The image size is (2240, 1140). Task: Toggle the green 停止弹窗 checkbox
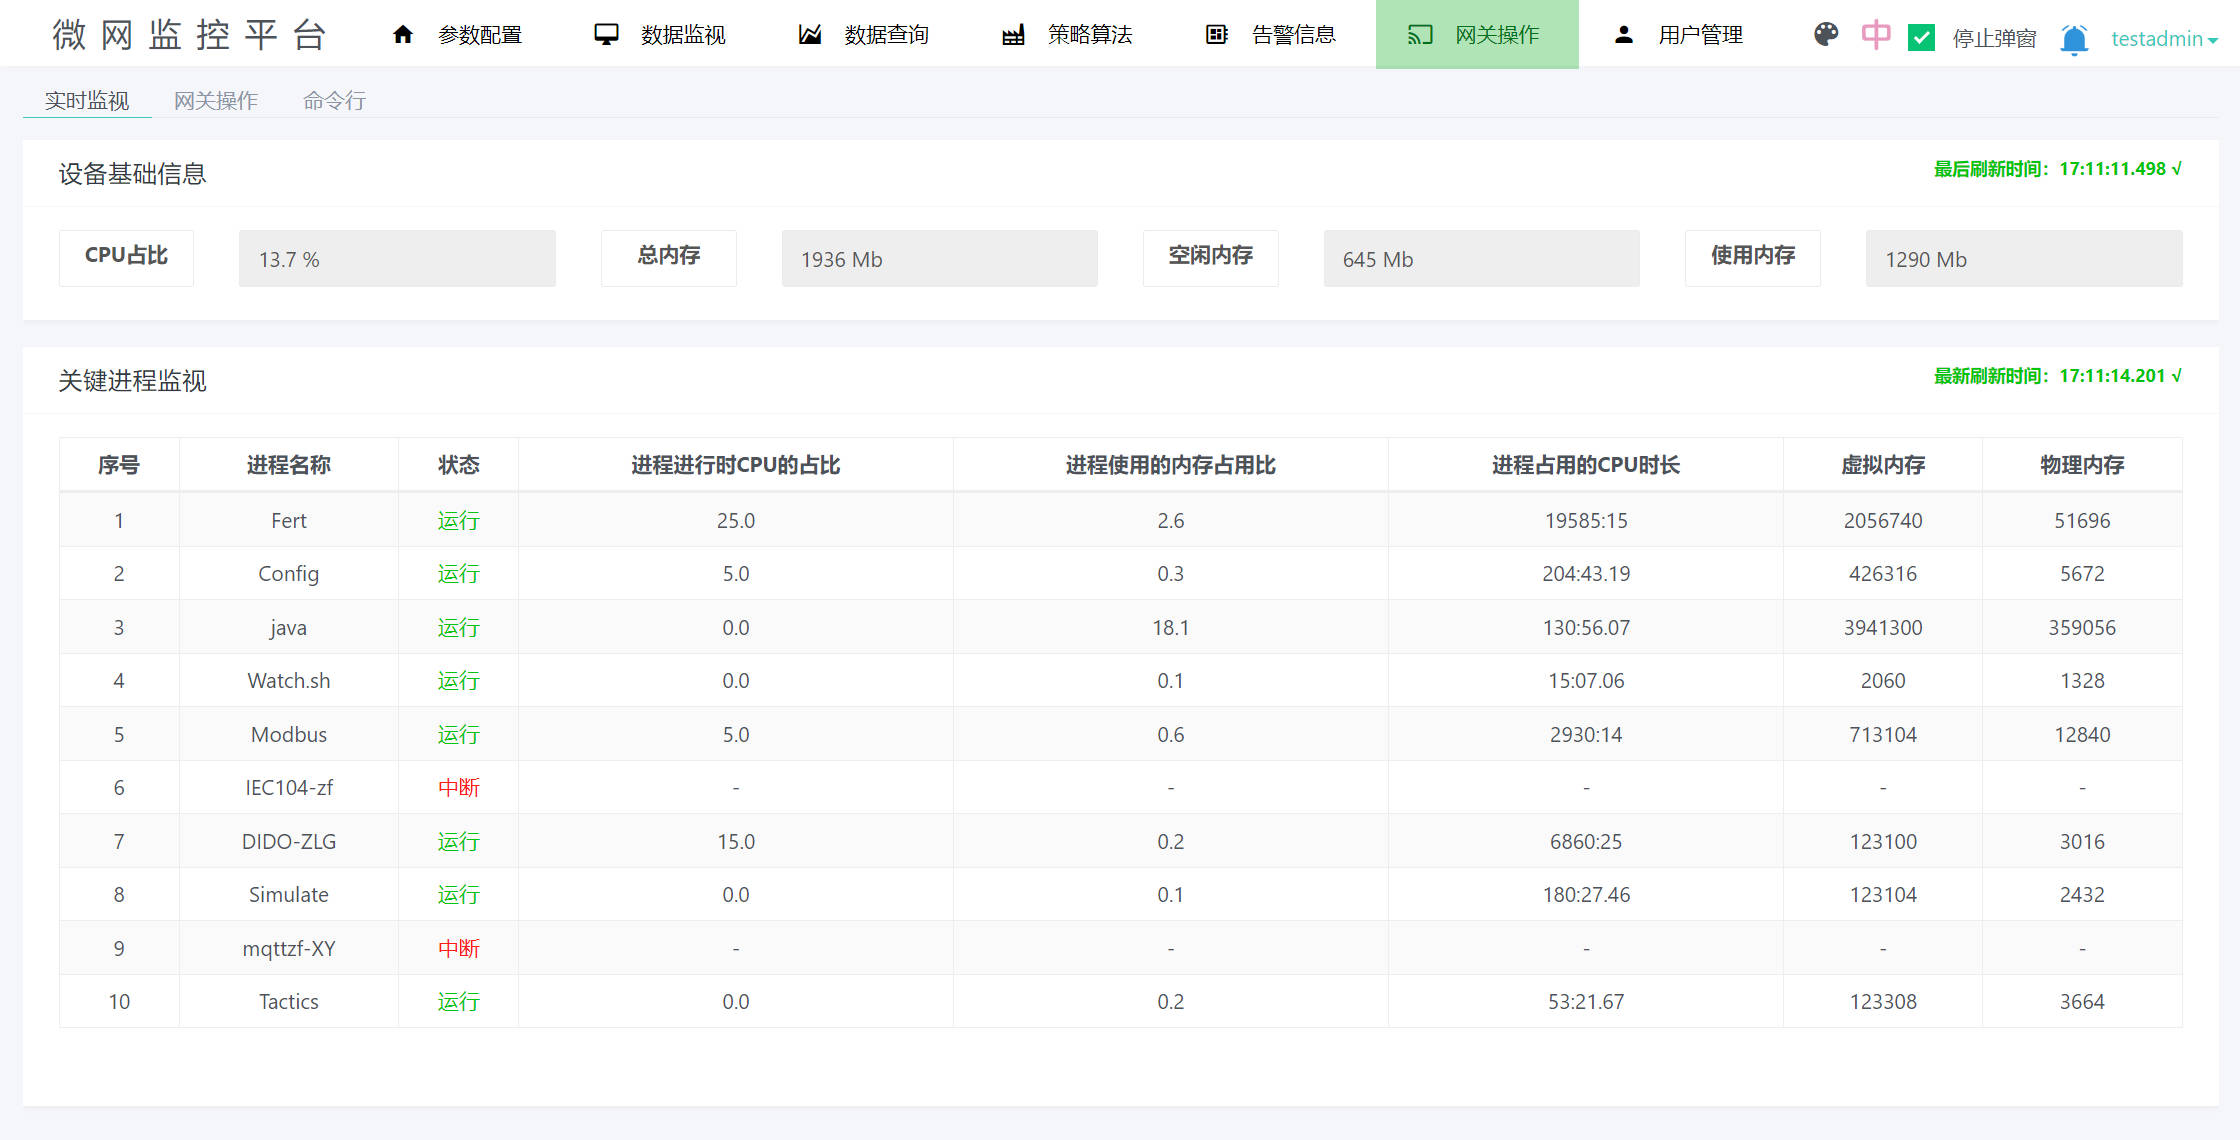click(1921, 38)
